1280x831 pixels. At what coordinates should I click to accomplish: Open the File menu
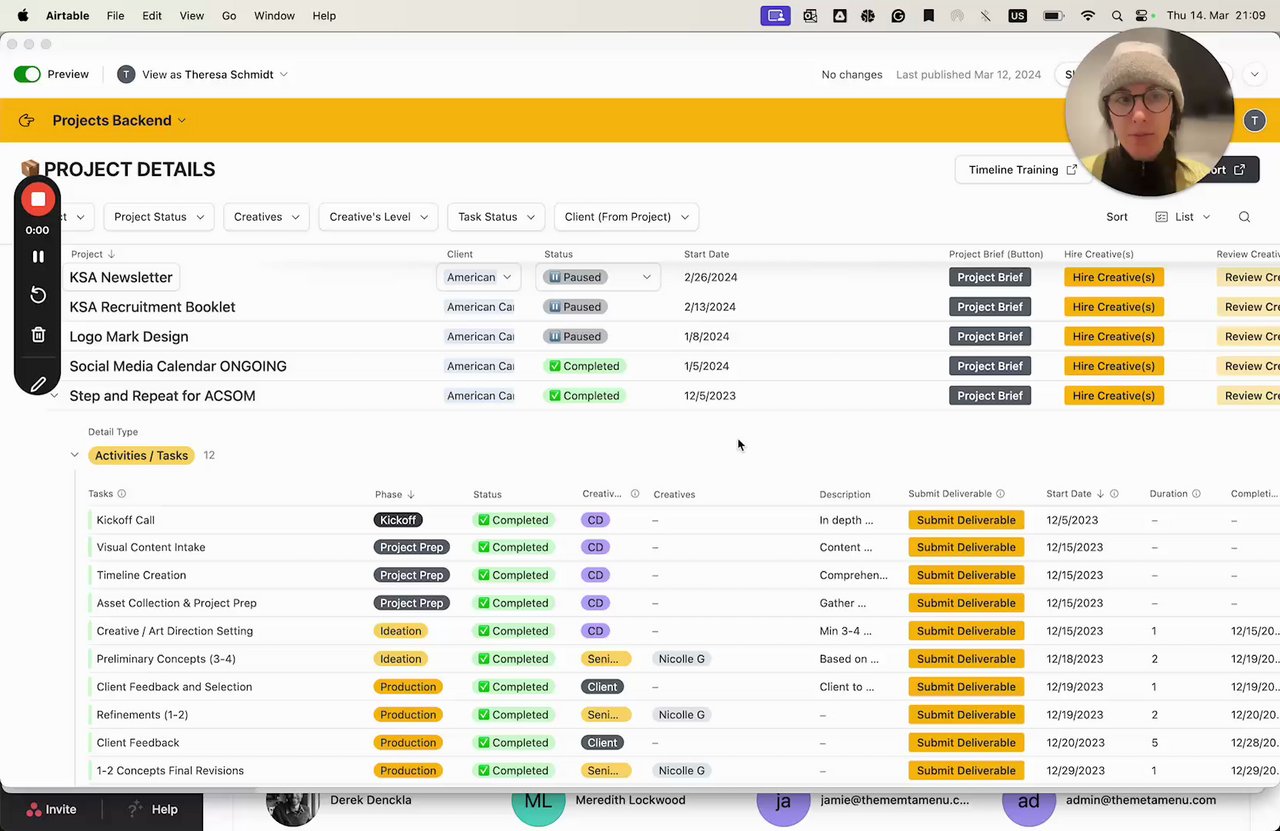[116, 16]
